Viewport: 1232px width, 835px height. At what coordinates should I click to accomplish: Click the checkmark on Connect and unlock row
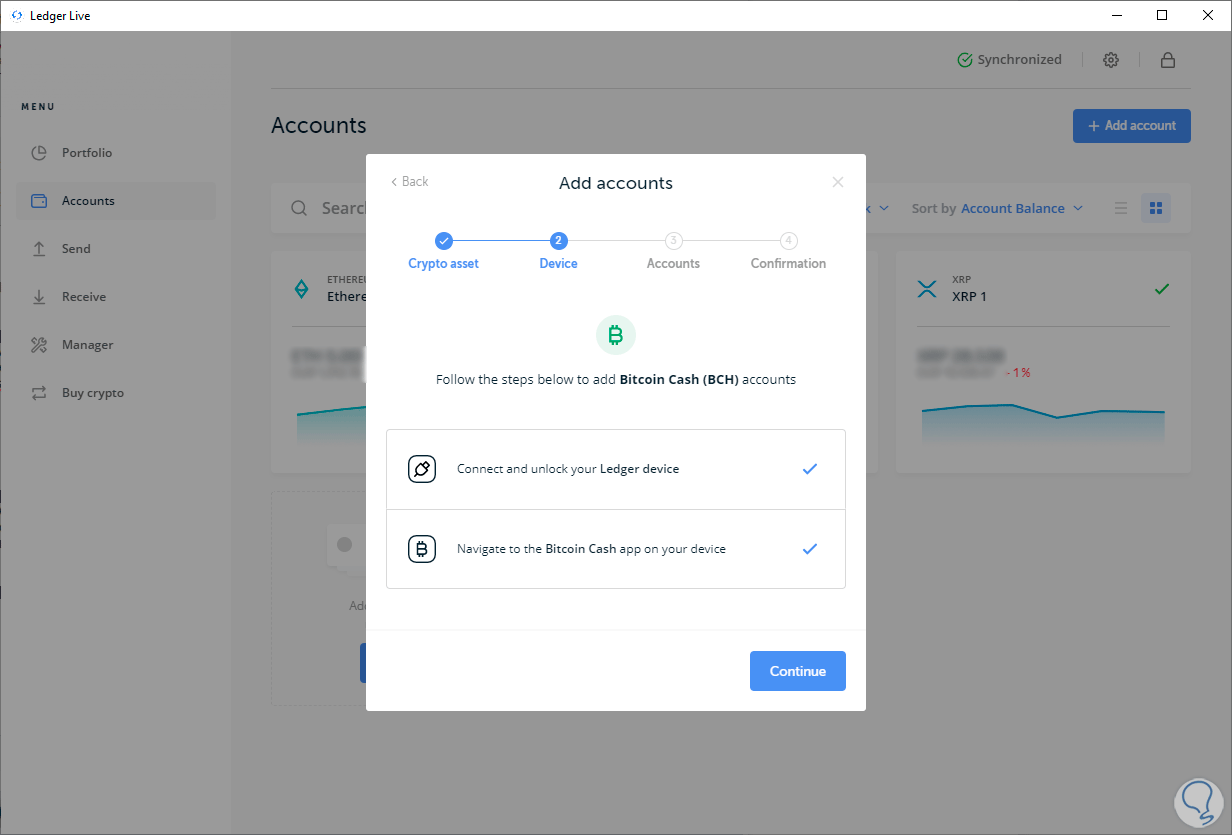click(x=810, y=468)
